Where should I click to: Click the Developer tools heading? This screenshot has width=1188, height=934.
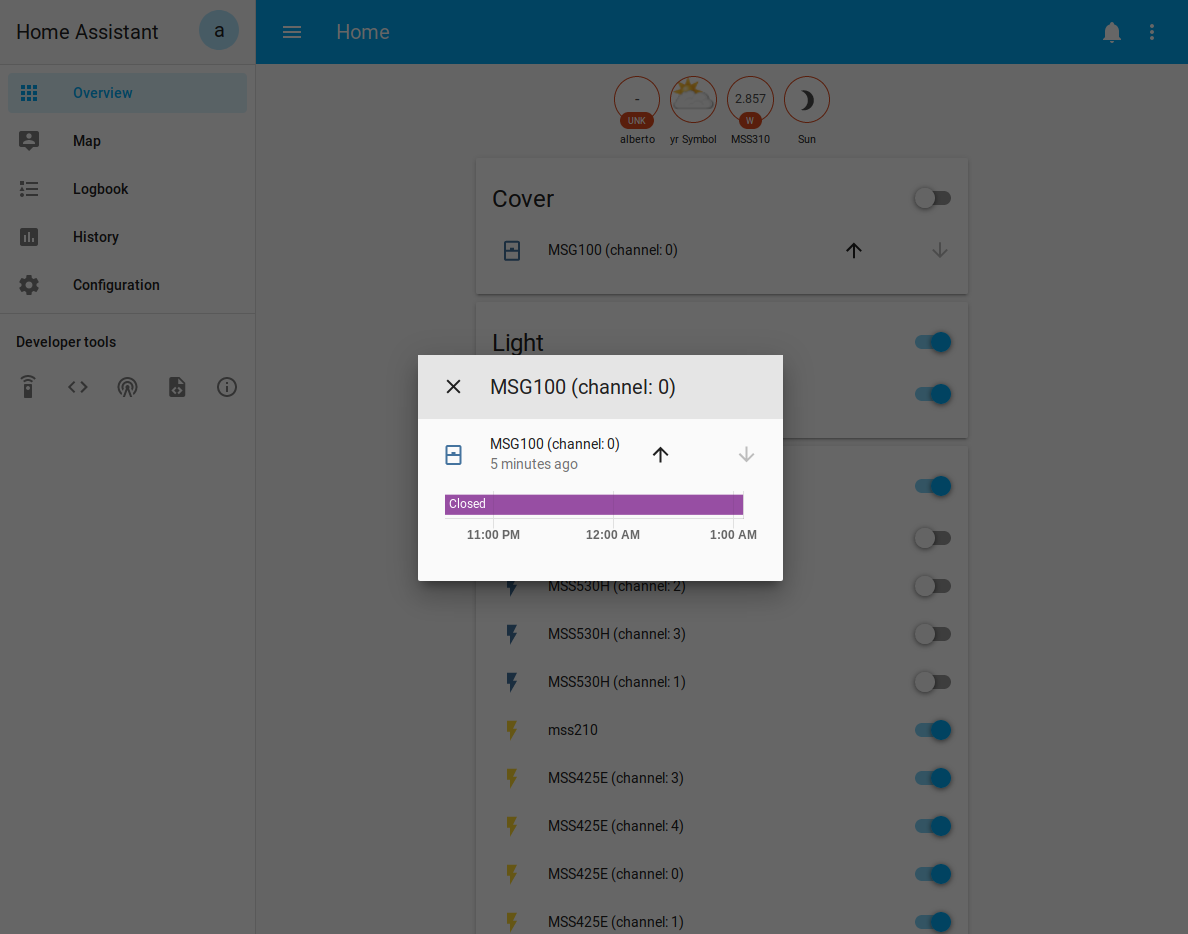pyautogui.click(x=66, y=342)
